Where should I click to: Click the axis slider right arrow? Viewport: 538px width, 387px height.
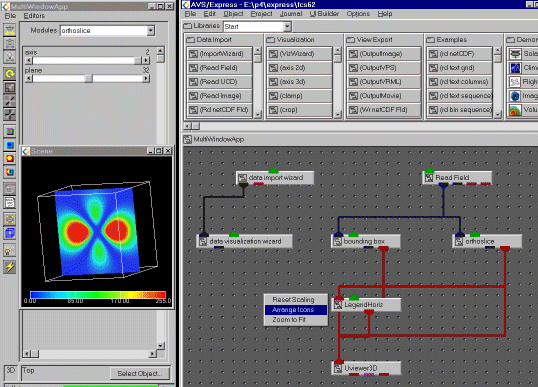146,61
